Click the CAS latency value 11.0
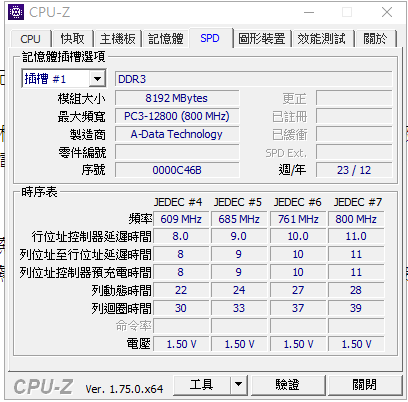The height and width of the screenshot is (402, 408). pyautogui.click(x=356, y=236)
